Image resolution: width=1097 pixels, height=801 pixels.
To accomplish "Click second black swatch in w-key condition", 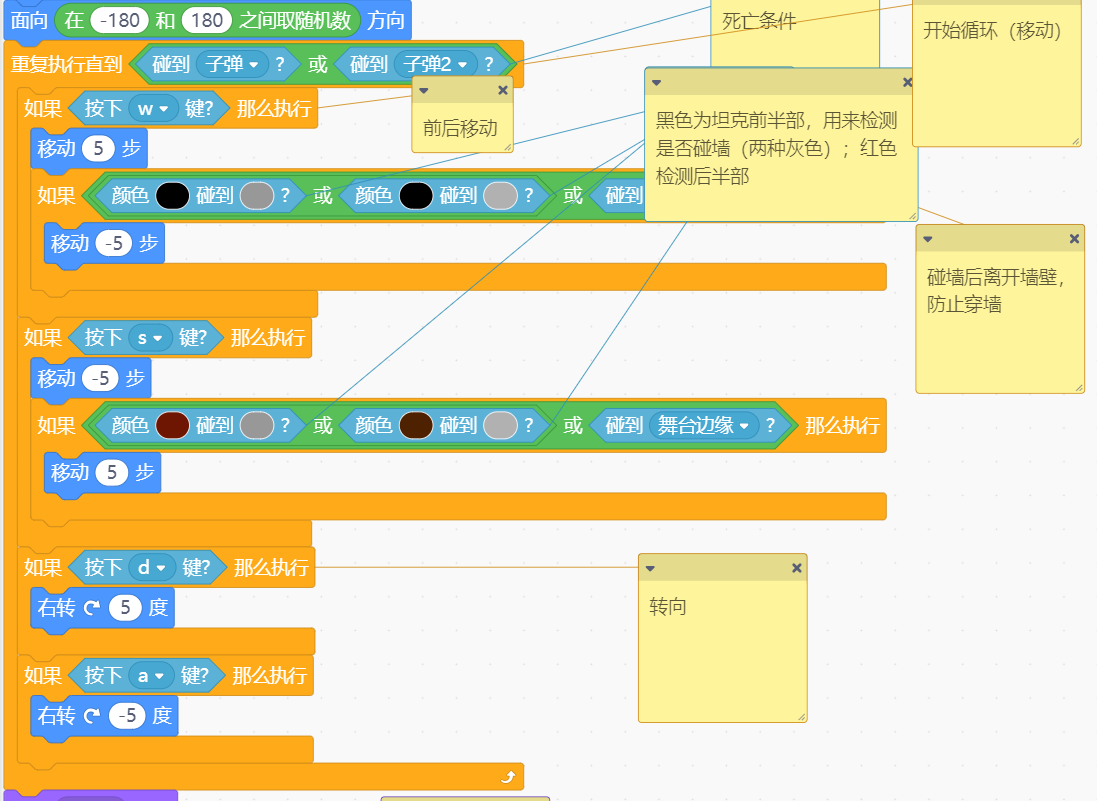I will pos(416,196).
